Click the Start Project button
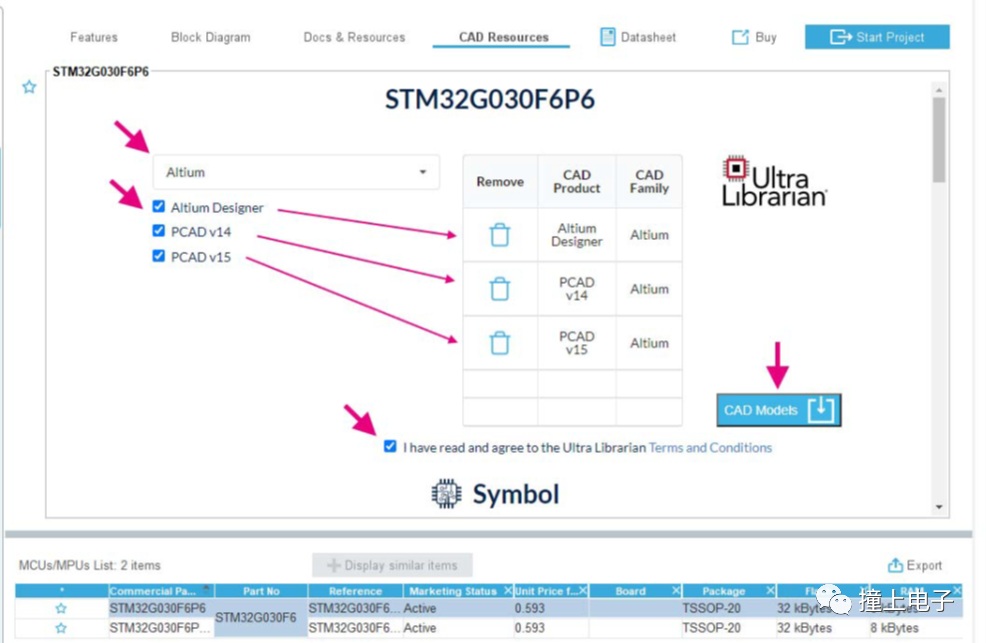 pos(877,37)
